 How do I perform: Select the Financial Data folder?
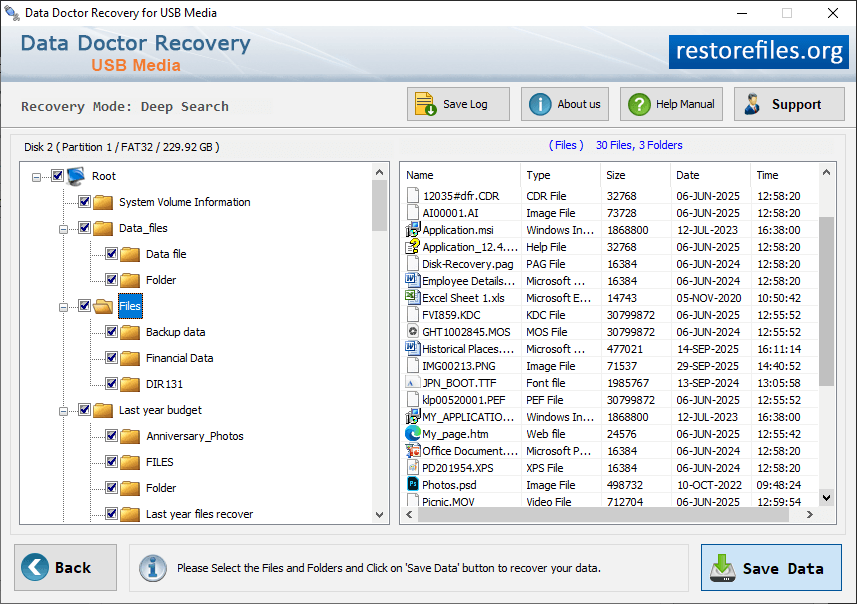pos(179,358)
